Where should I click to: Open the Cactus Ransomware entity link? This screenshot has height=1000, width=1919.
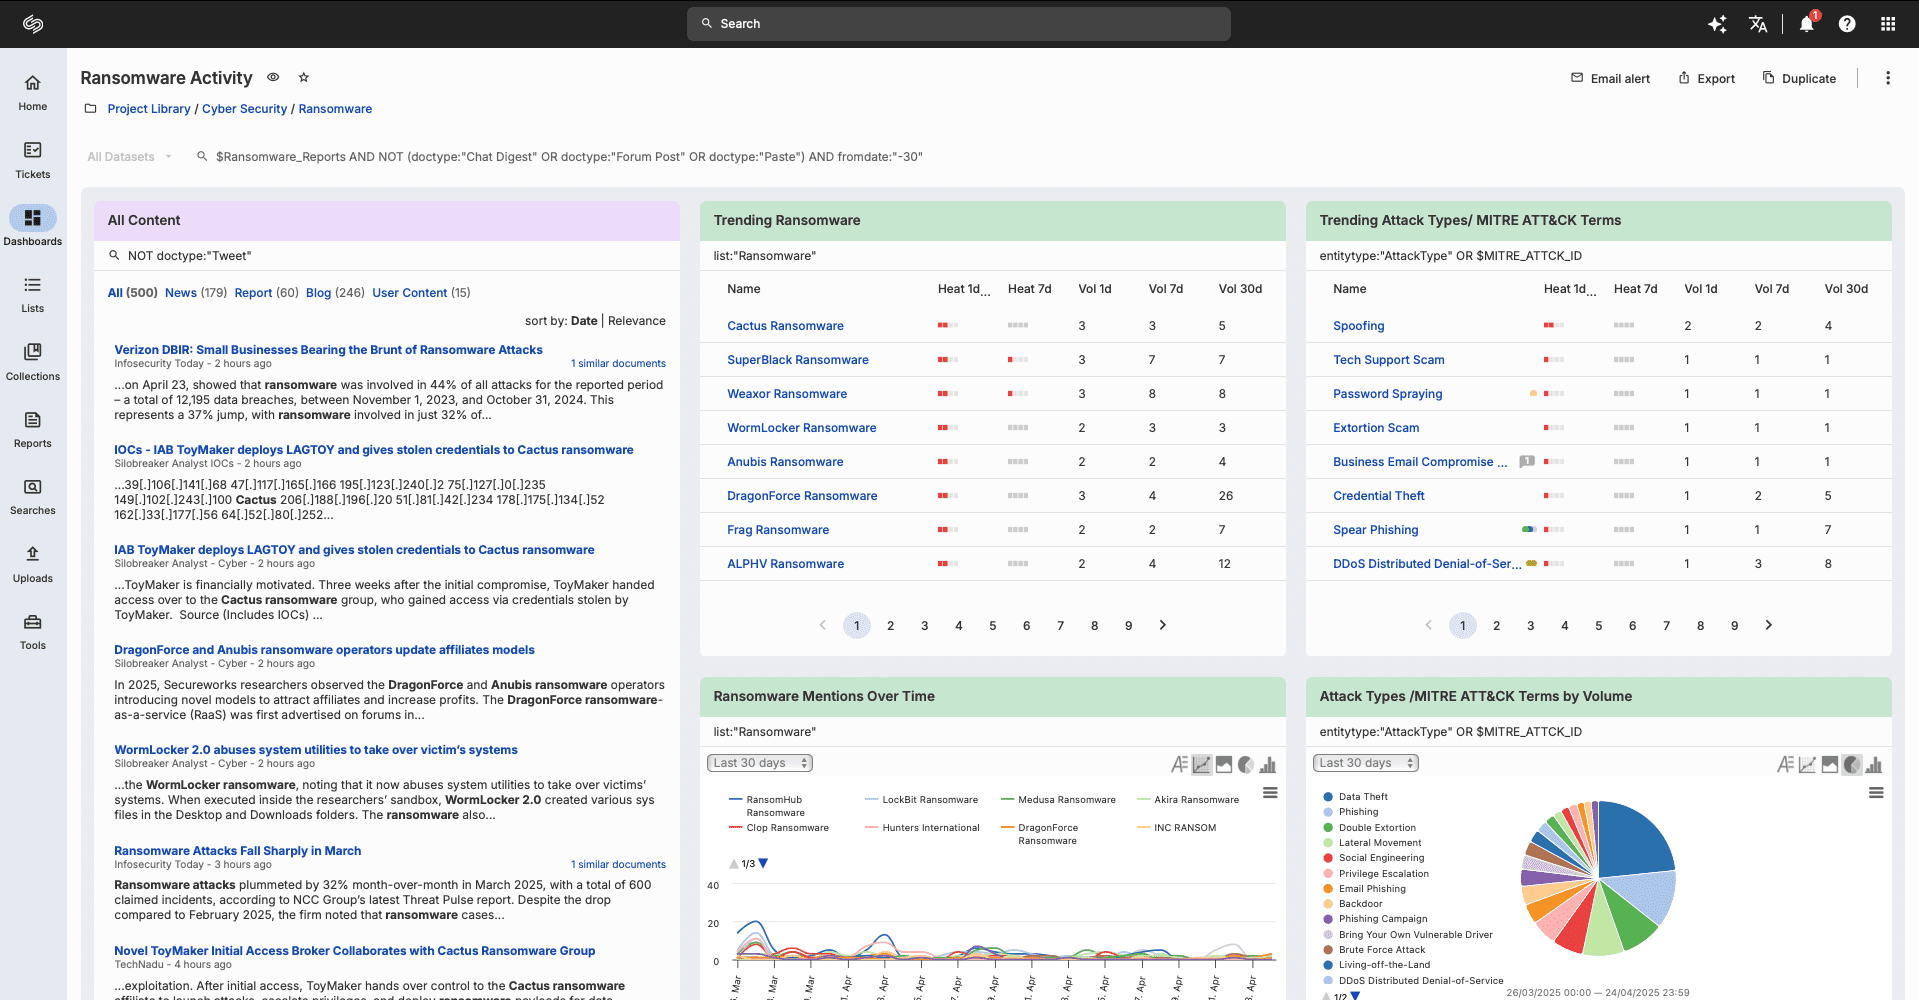pos(785,326)
